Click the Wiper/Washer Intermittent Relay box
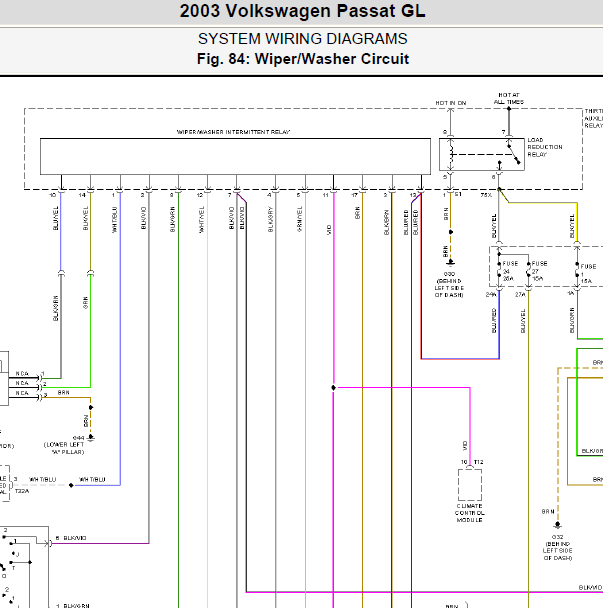Screen dimensions: 603x608 (x=232, y=157)
